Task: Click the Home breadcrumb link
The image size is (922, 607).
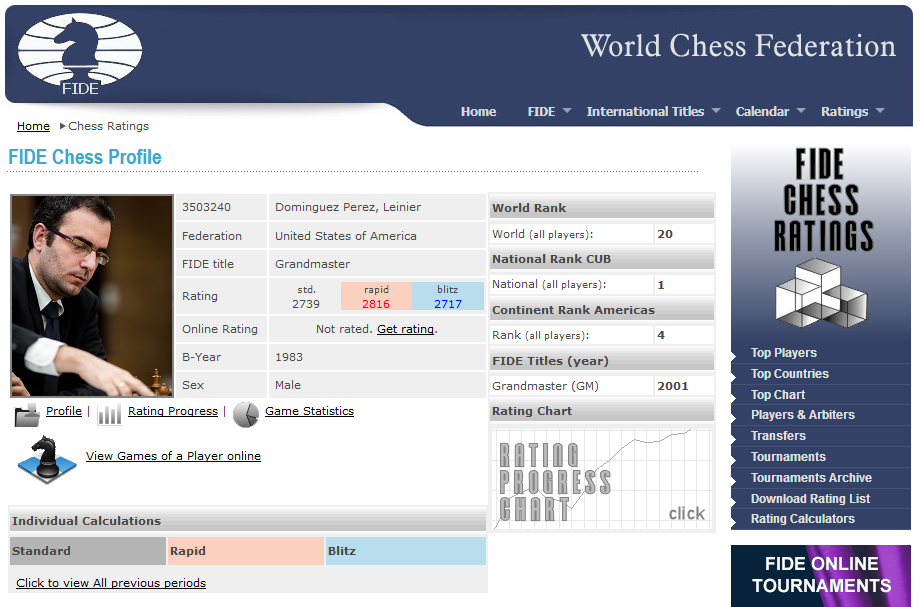Action: coord(34,126)
